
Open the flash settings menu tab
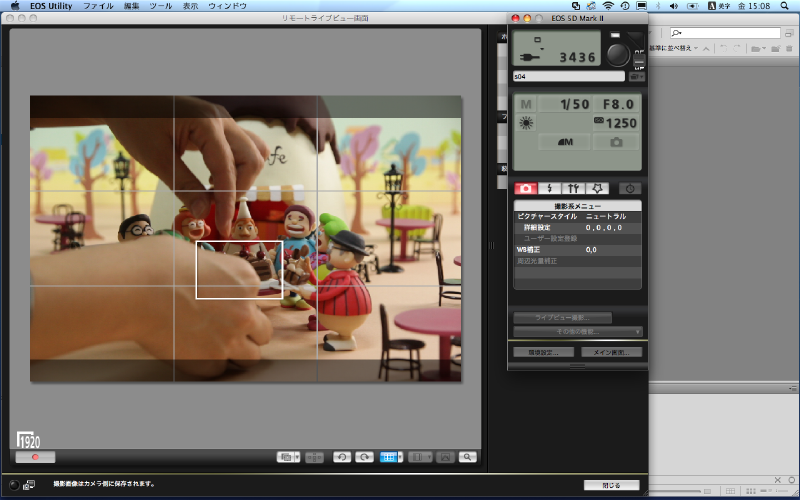(x=549, y=188)
